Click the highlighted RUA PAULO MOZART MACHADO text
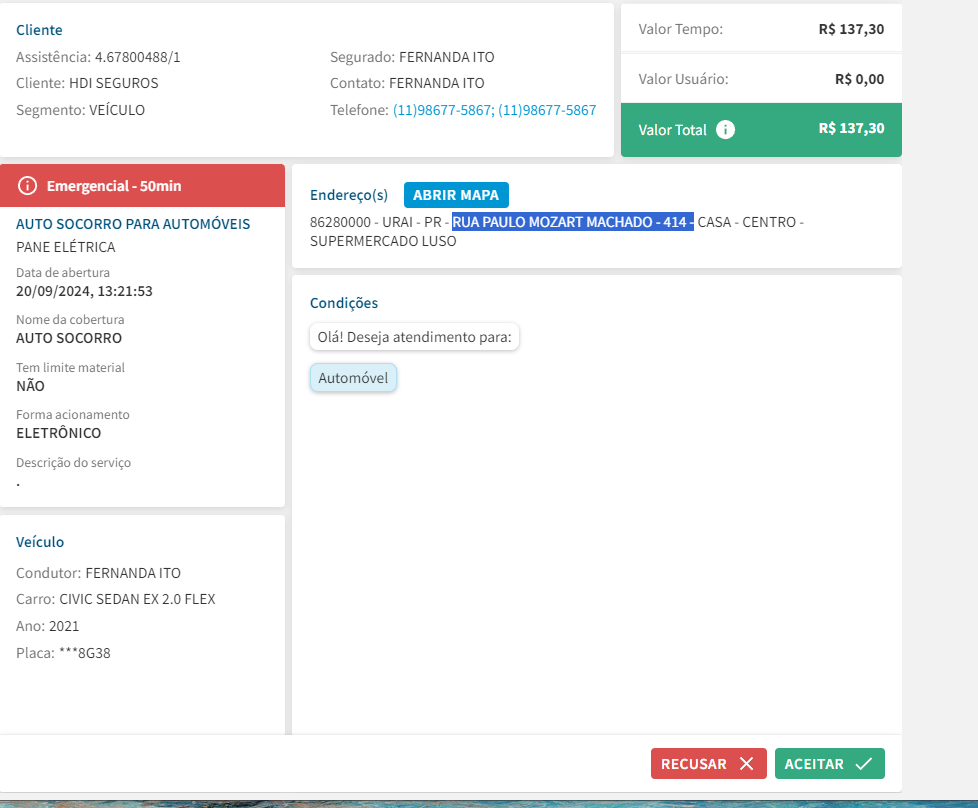Viewport: 978px width, 808px height. pyautogui.click(x=572, y=222)
